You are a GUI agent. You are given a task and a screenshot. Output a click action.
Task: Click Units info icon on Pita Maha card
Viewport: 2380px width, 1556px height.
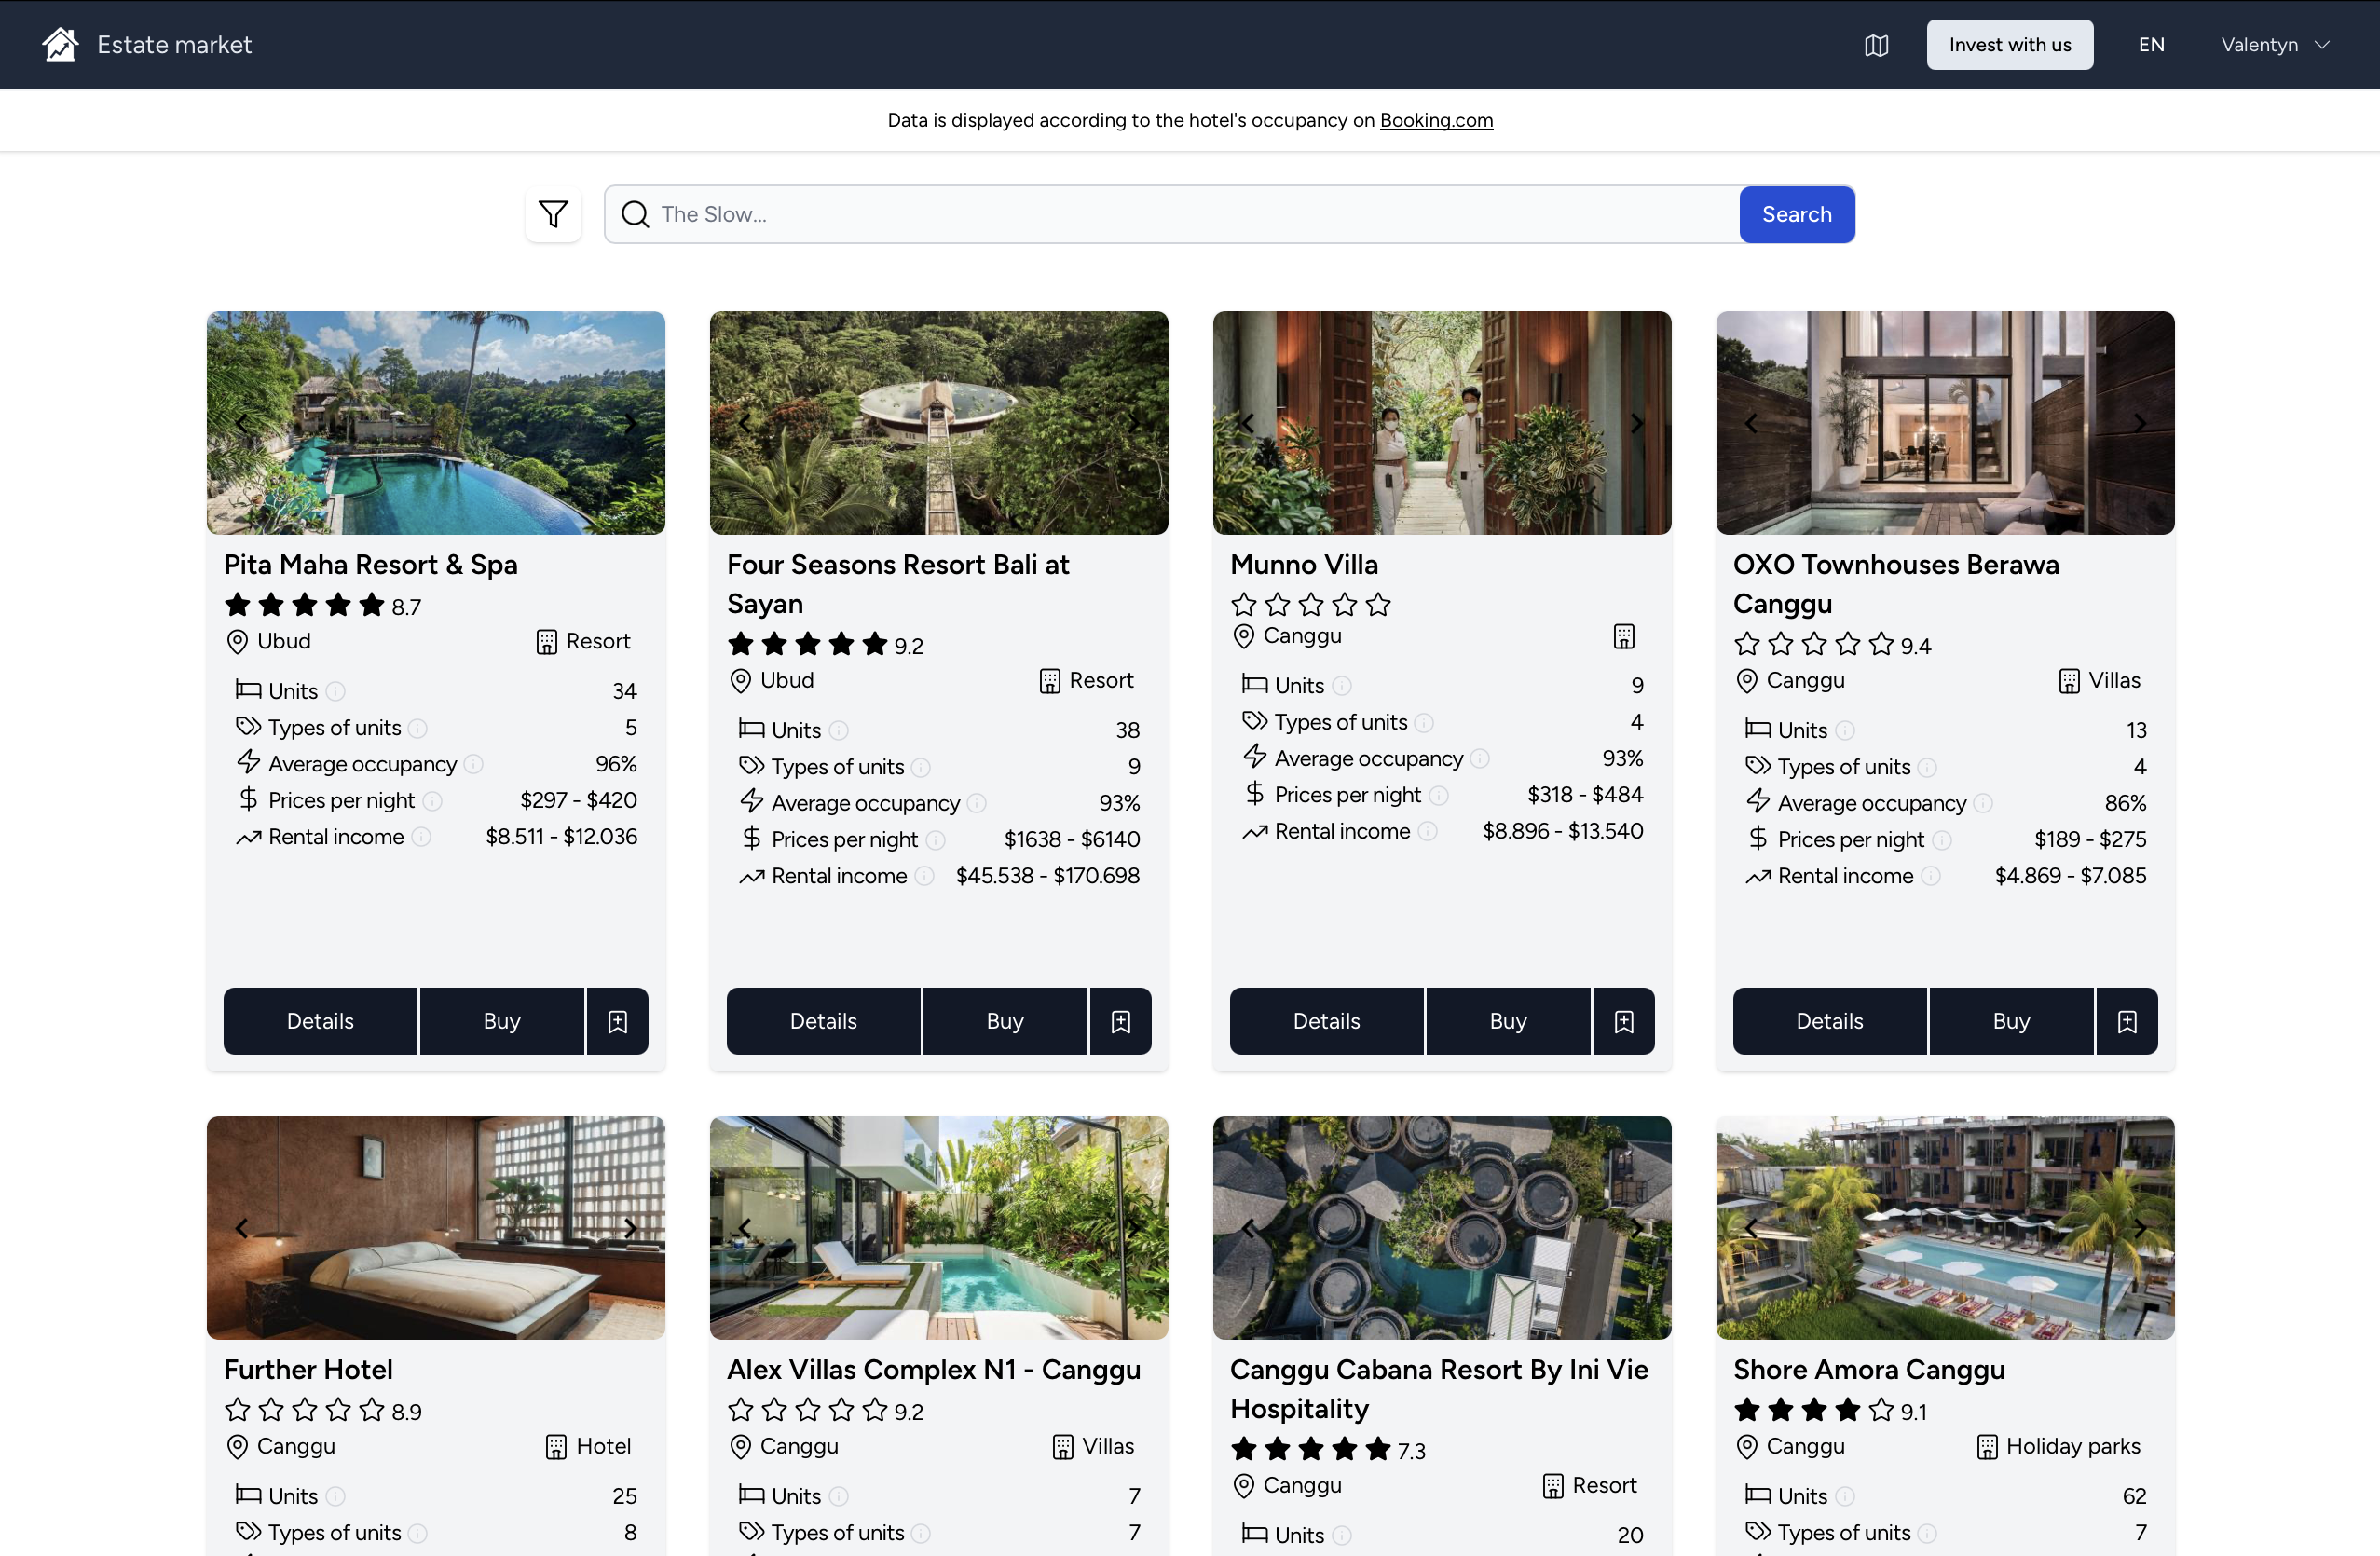tap(336, 691)
